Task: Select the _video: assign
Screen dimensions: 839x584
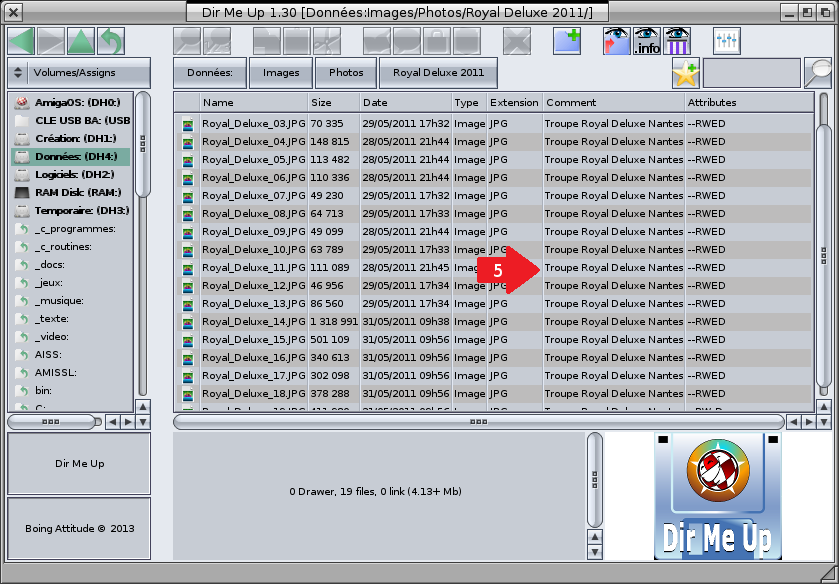Action: 71,337
